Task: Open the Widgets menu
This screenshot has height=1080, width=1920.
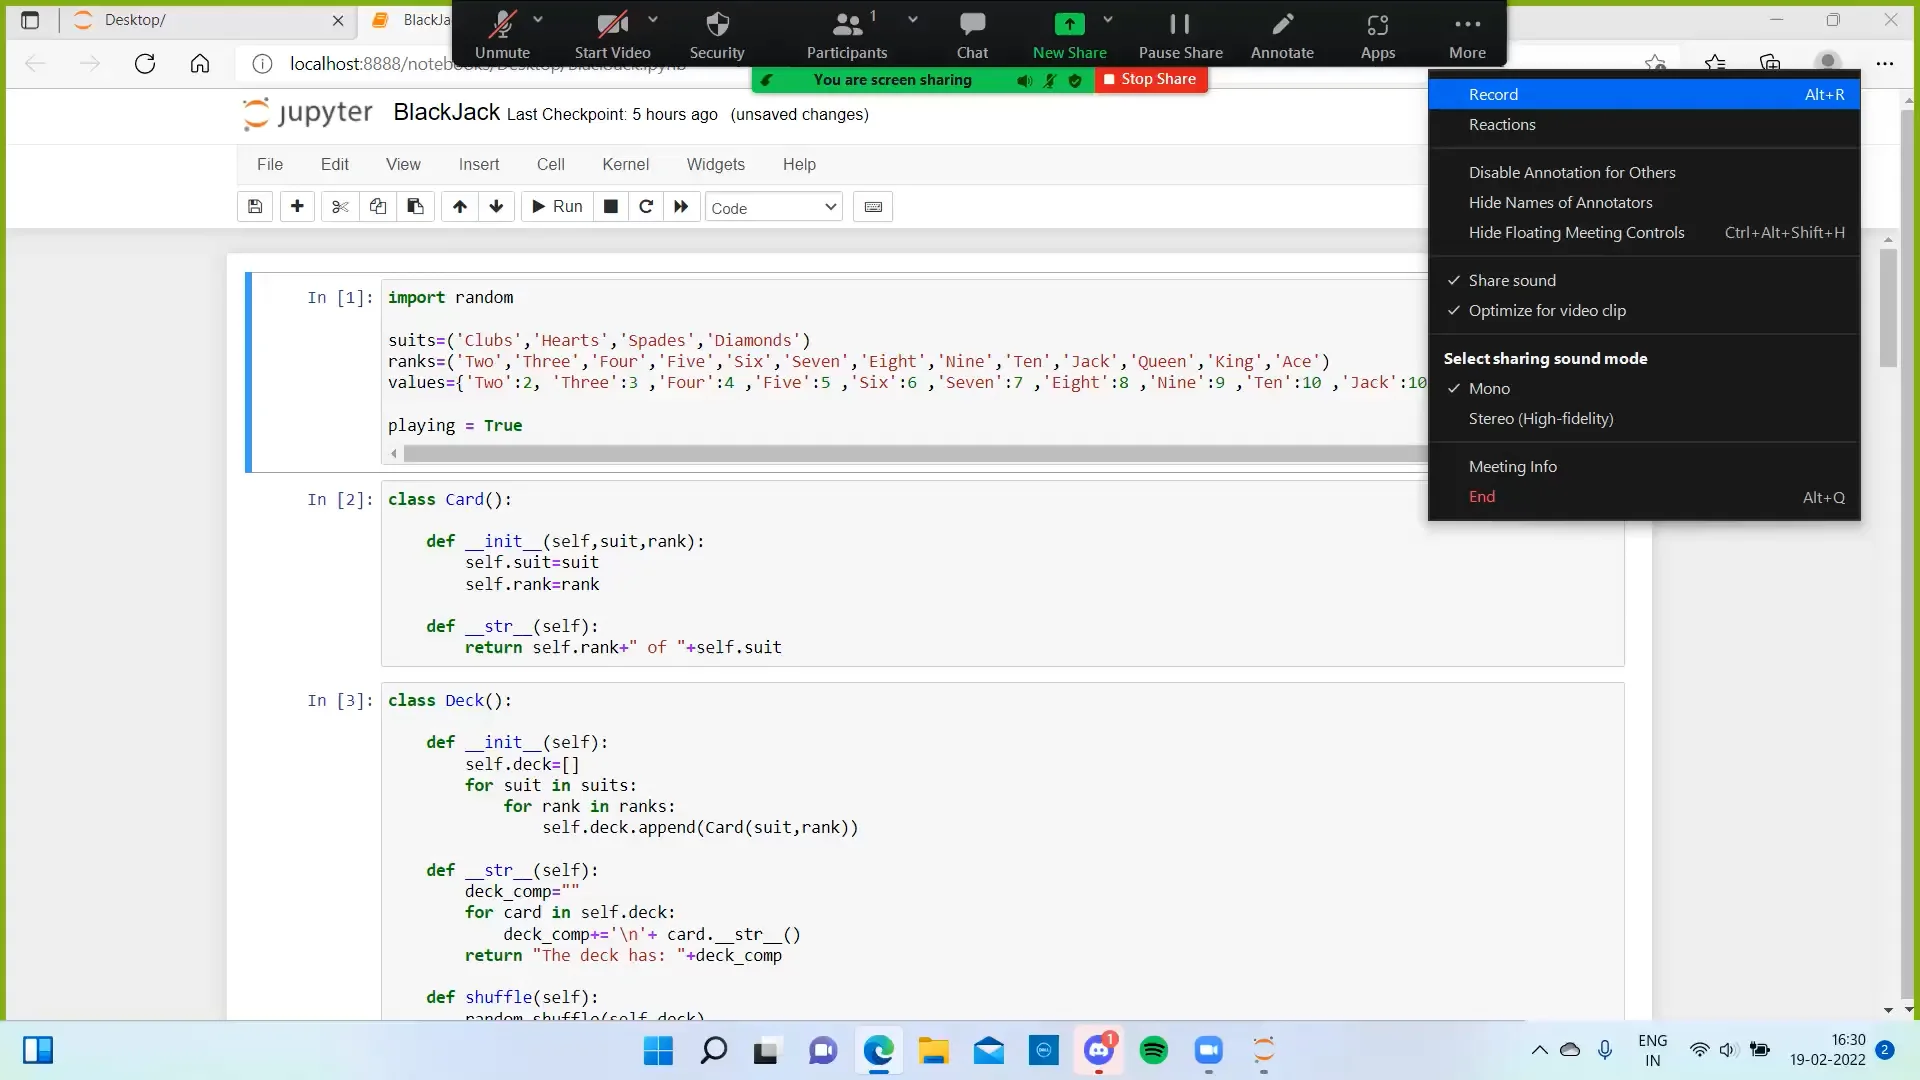Action: (715, 165)
